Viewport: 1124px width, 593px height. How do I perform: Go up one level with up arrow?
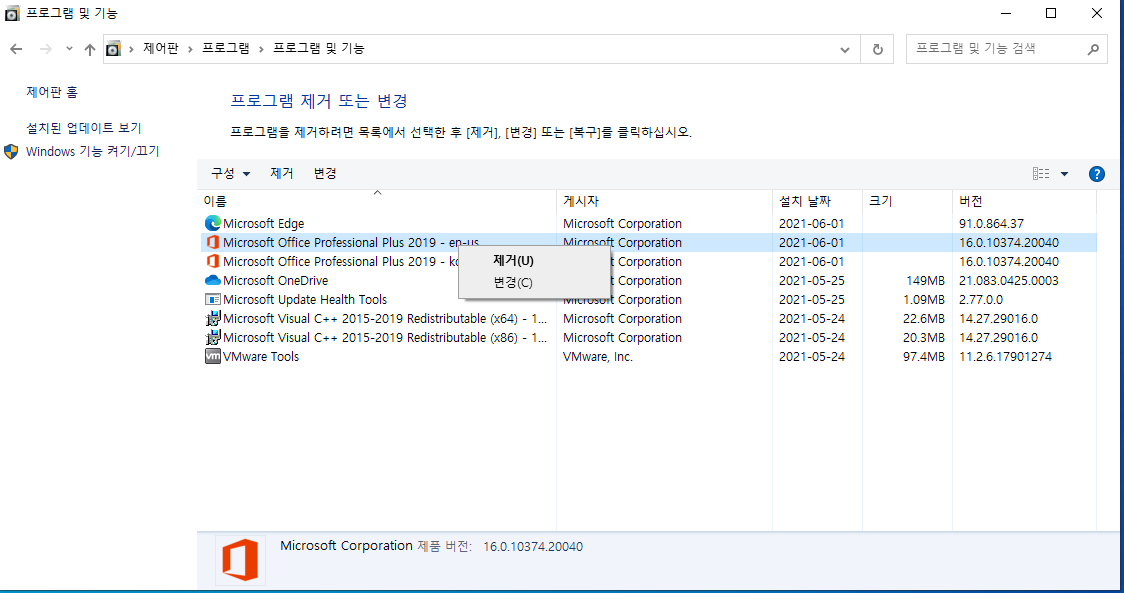(90, 49)
